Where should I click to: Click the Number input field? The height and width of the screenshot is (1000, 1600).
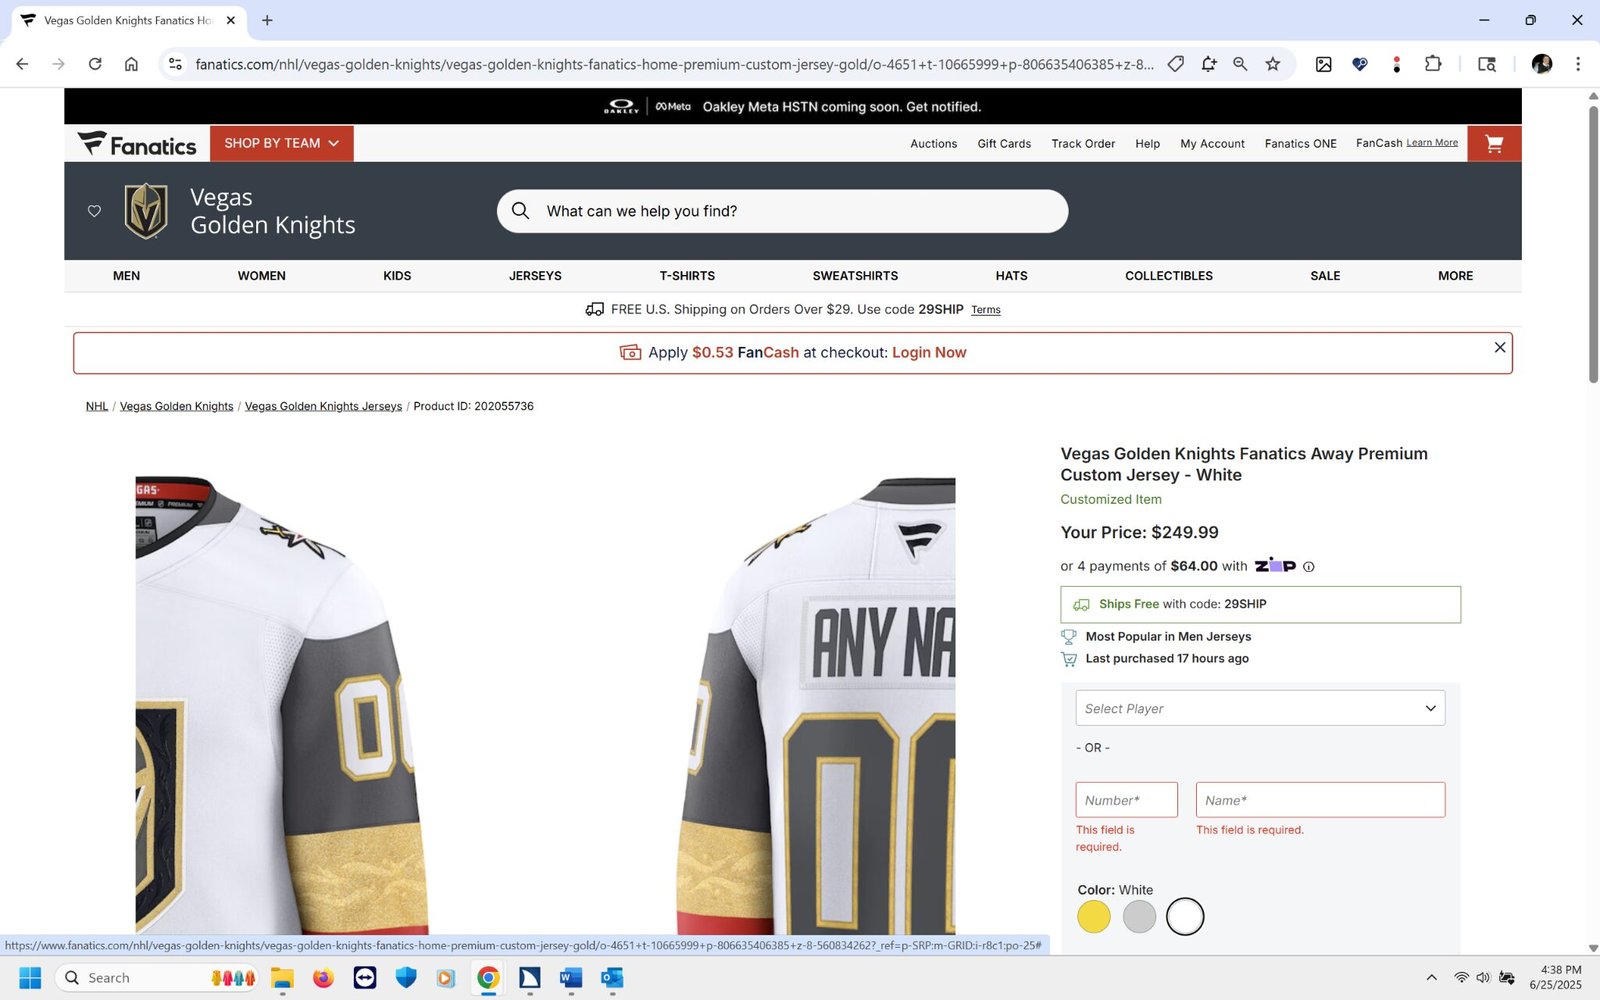1126,800
